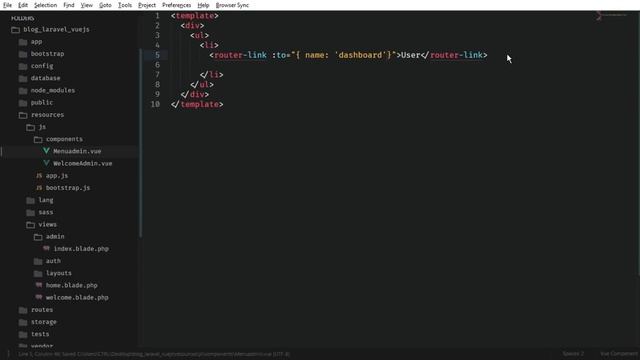The width and height of the screenshot is (640, 360).
Task: Click the layouts folder icon
Action: click(38, 273)
